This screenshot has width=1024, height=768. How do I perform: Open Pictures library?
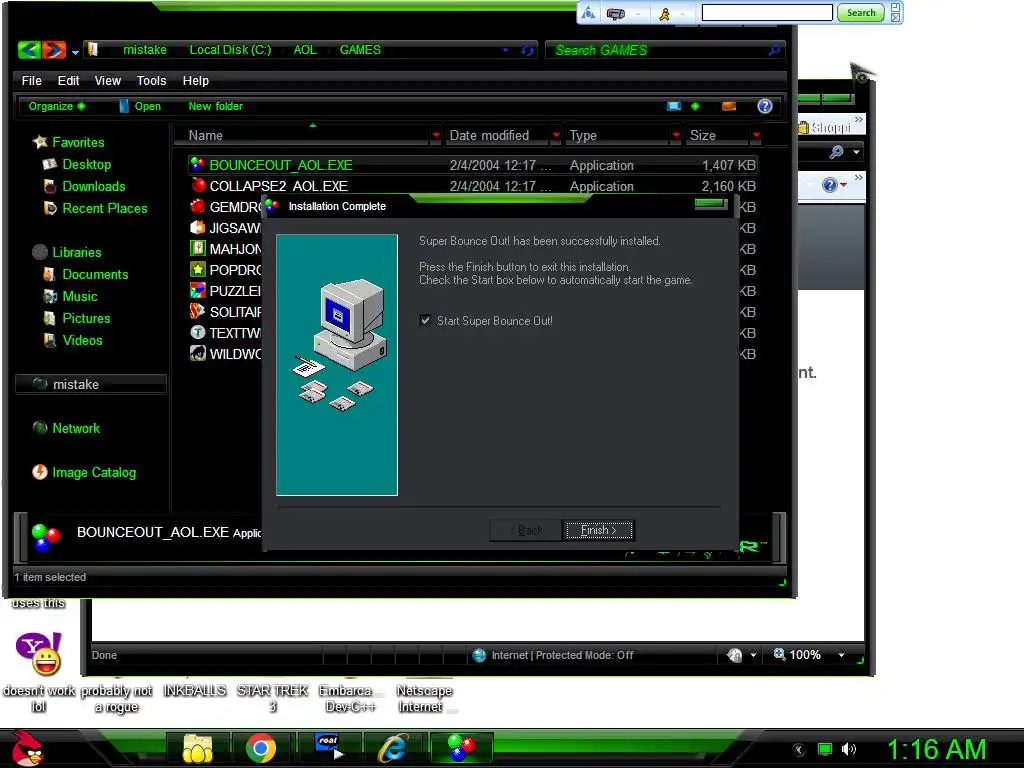76,318
